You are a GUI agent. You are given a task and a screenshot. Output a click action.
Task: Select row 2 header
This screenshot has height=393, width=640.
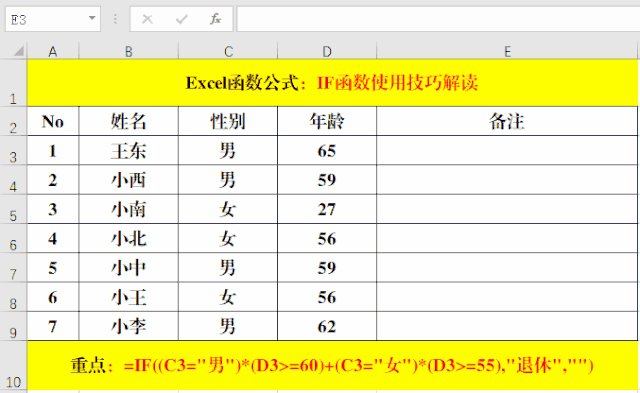coord(13,122)
